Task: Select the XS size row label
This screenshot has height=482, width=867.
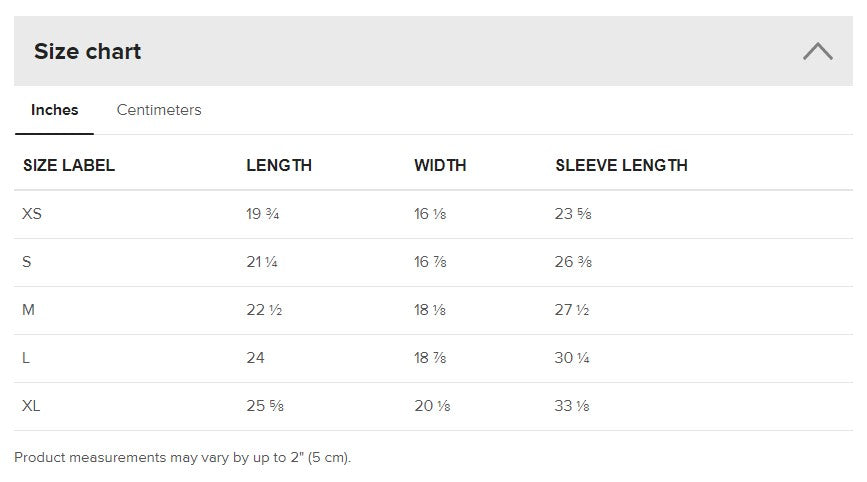Action: 32,214
